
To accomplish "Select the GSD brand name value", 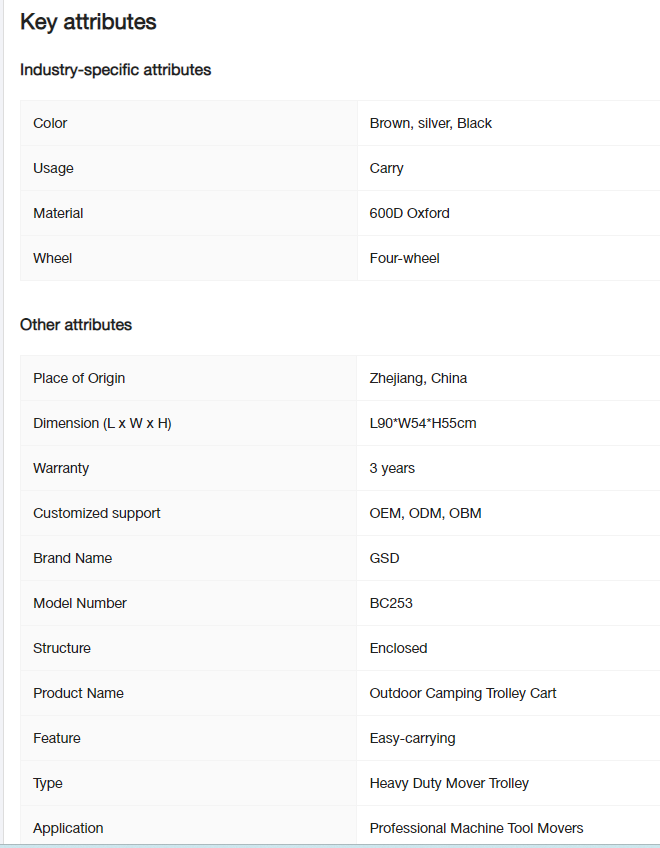I will tap(384, 558).
